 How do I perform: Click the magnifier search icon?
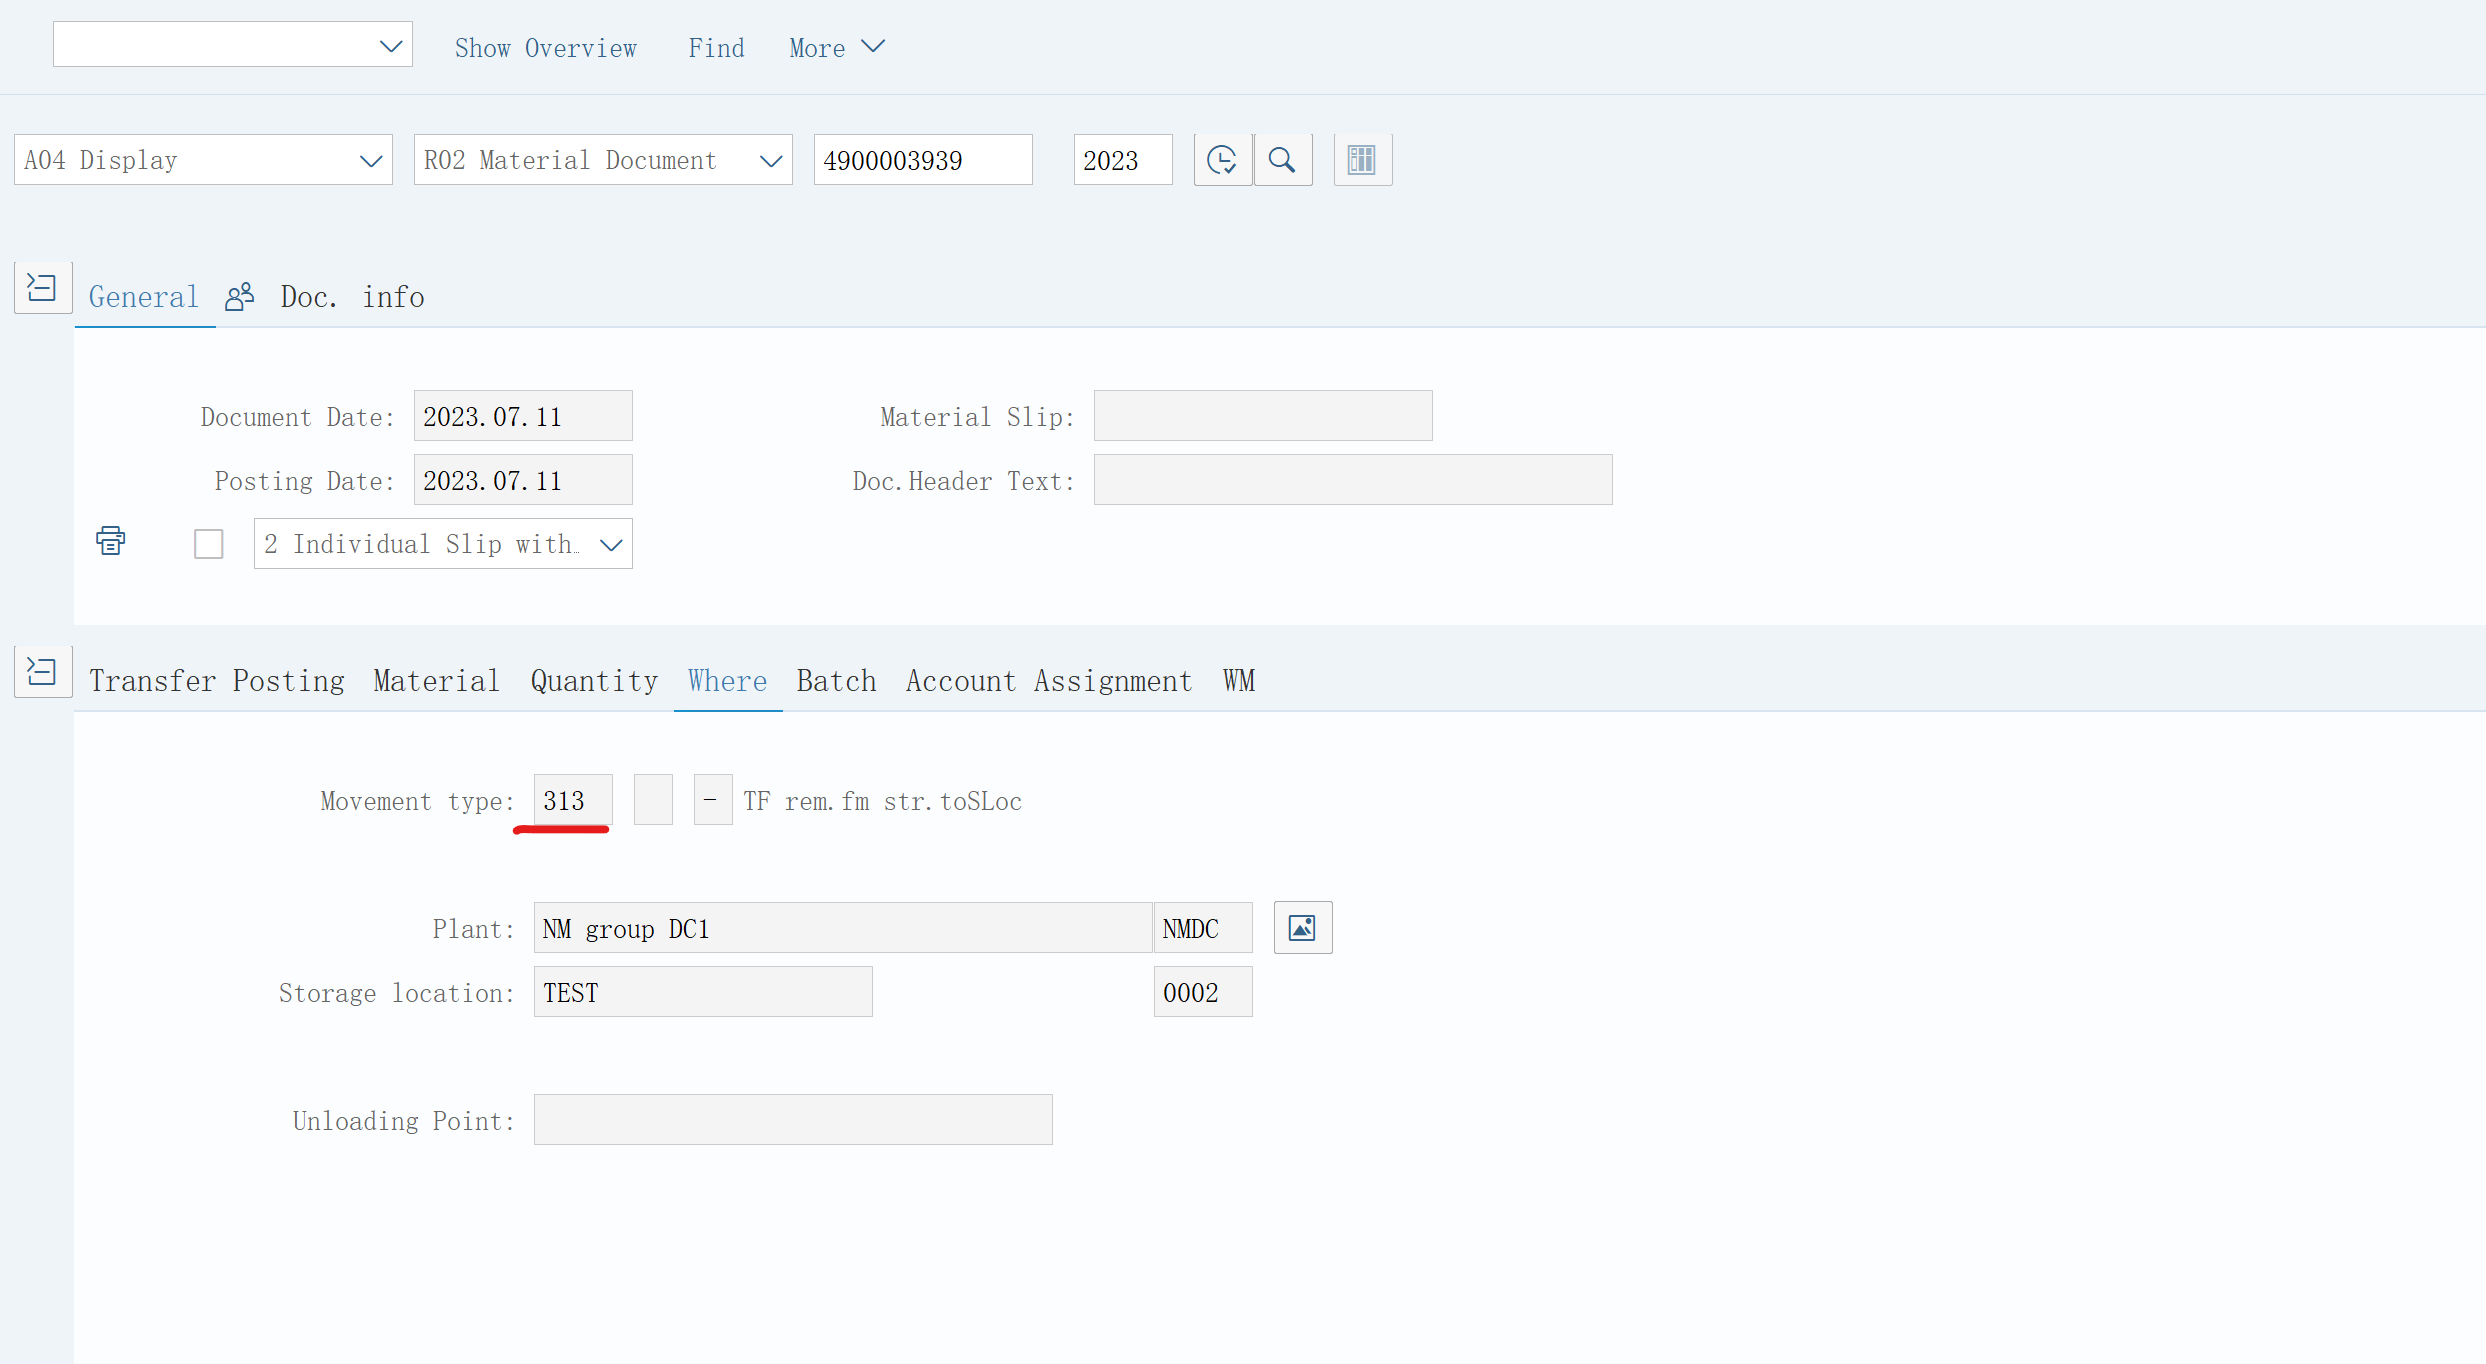1282,160
